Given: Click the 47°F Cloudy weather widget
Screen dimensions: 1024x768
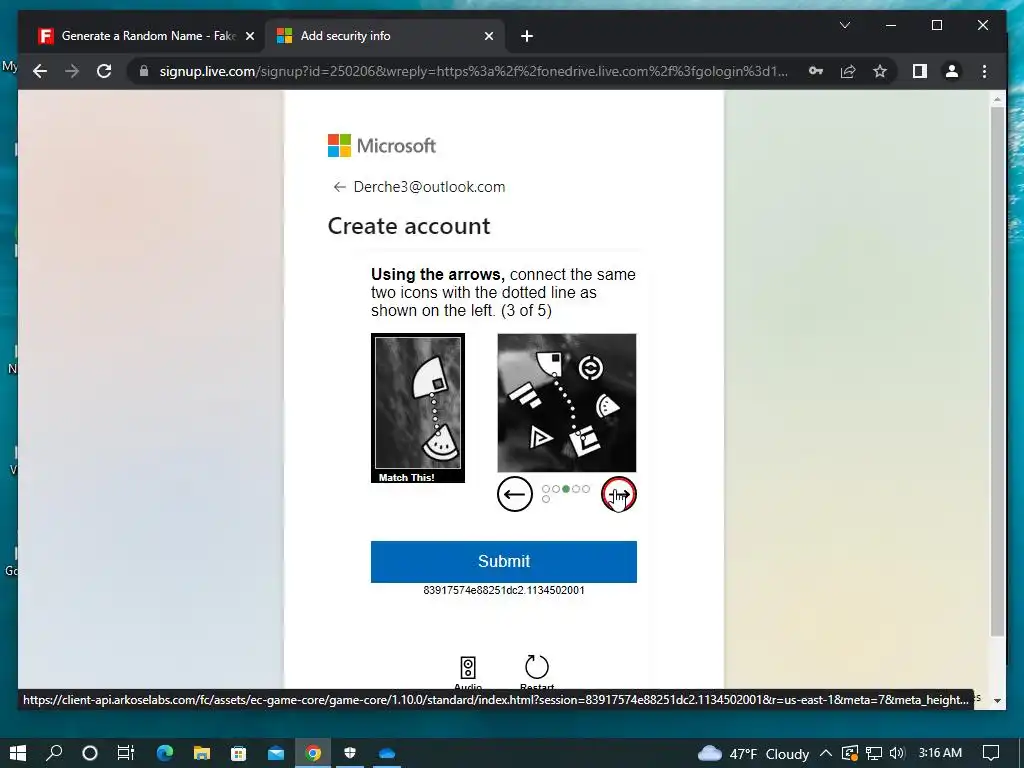Looking at the screenshot, I should 753,754.
